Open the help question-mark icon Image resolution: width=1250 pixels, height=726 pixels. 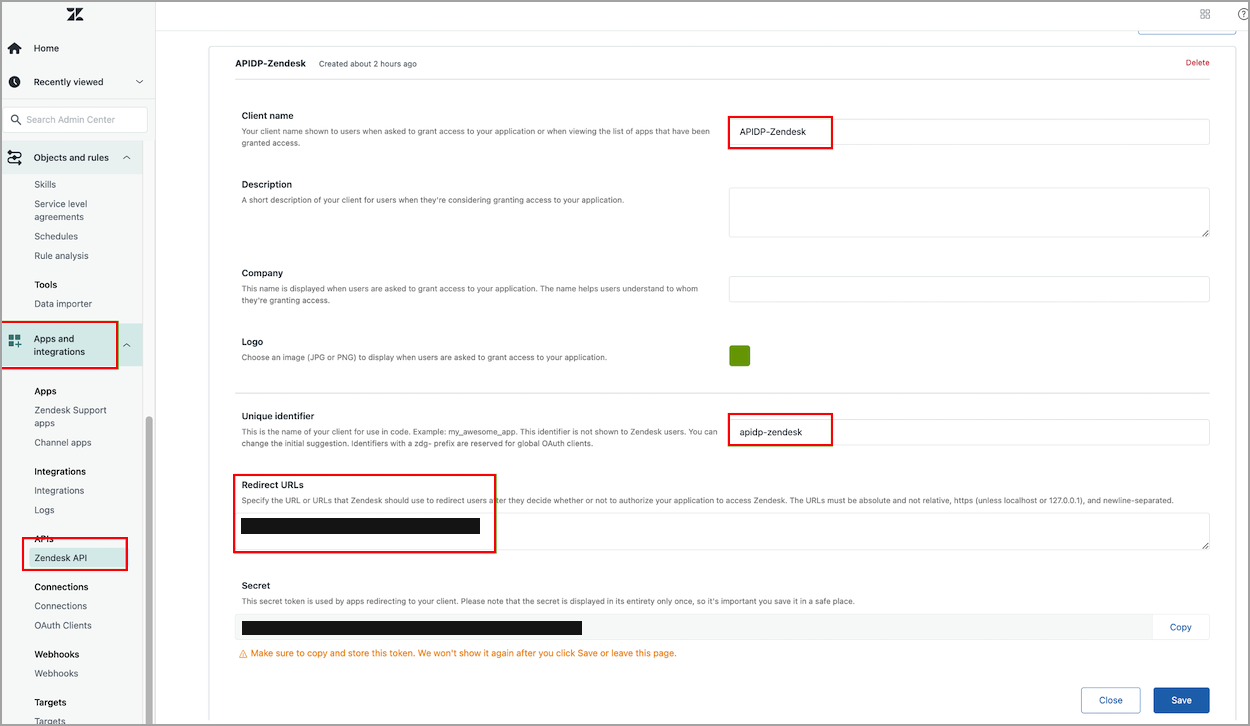coord(1243,14)
